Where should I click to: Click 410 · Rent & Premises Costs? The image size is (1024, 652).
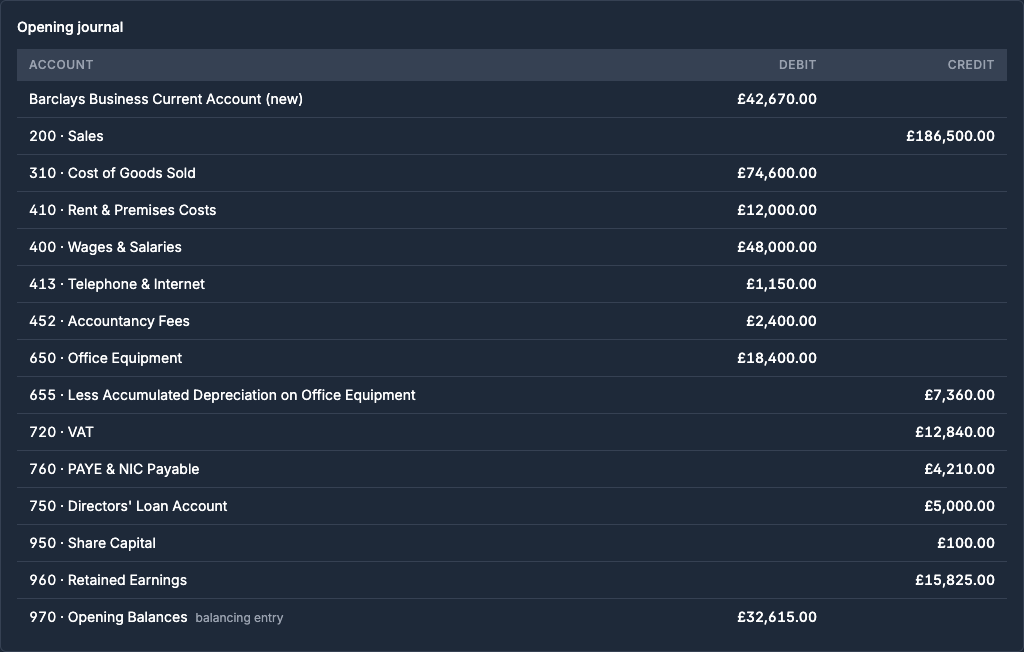(x=123, y=210)
